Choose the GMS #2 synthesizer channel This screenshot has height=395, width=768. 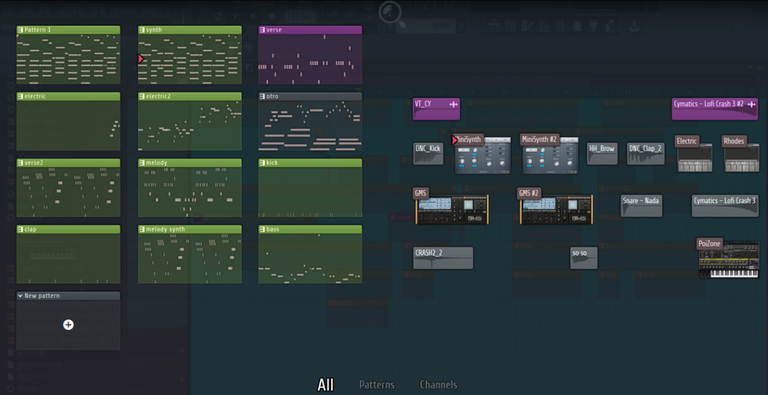point(555,206)
